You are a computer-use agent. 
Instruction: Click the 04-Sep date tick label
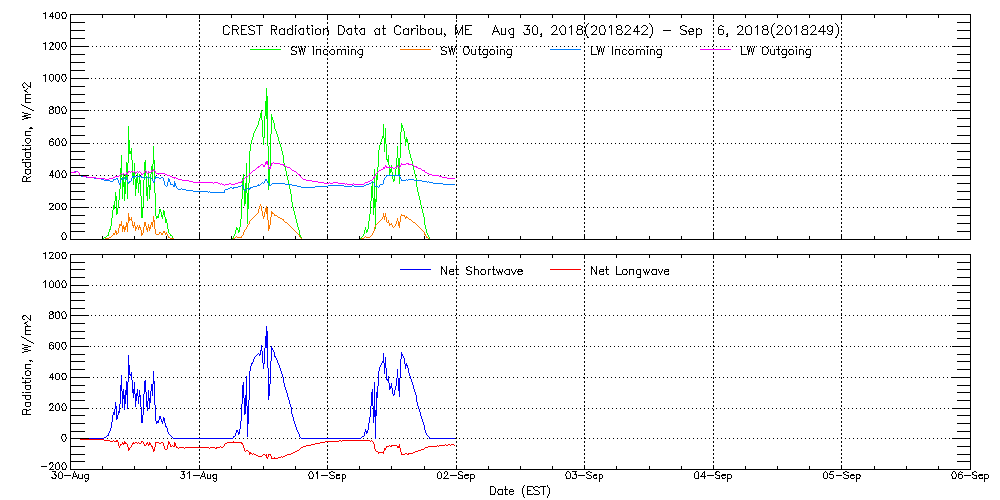point(713,476)
